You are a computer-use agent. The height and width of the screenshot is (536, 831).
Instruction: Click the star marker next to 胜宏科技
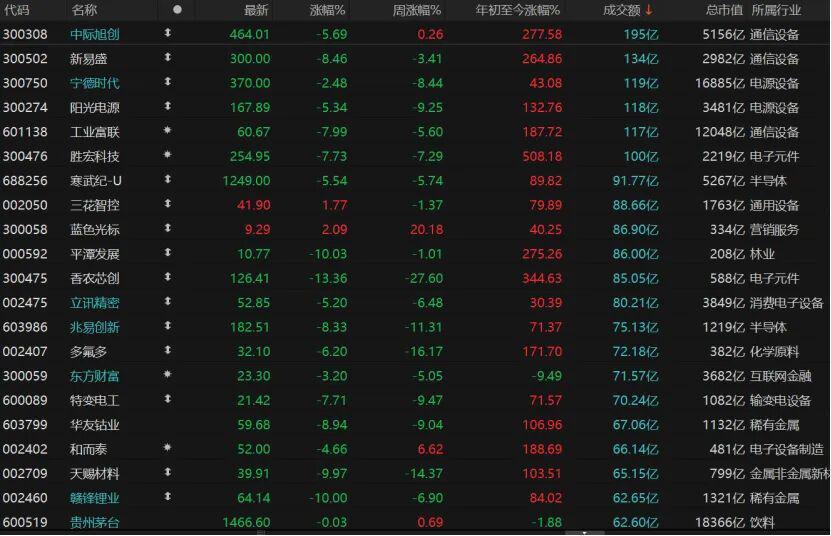[167, 156]
